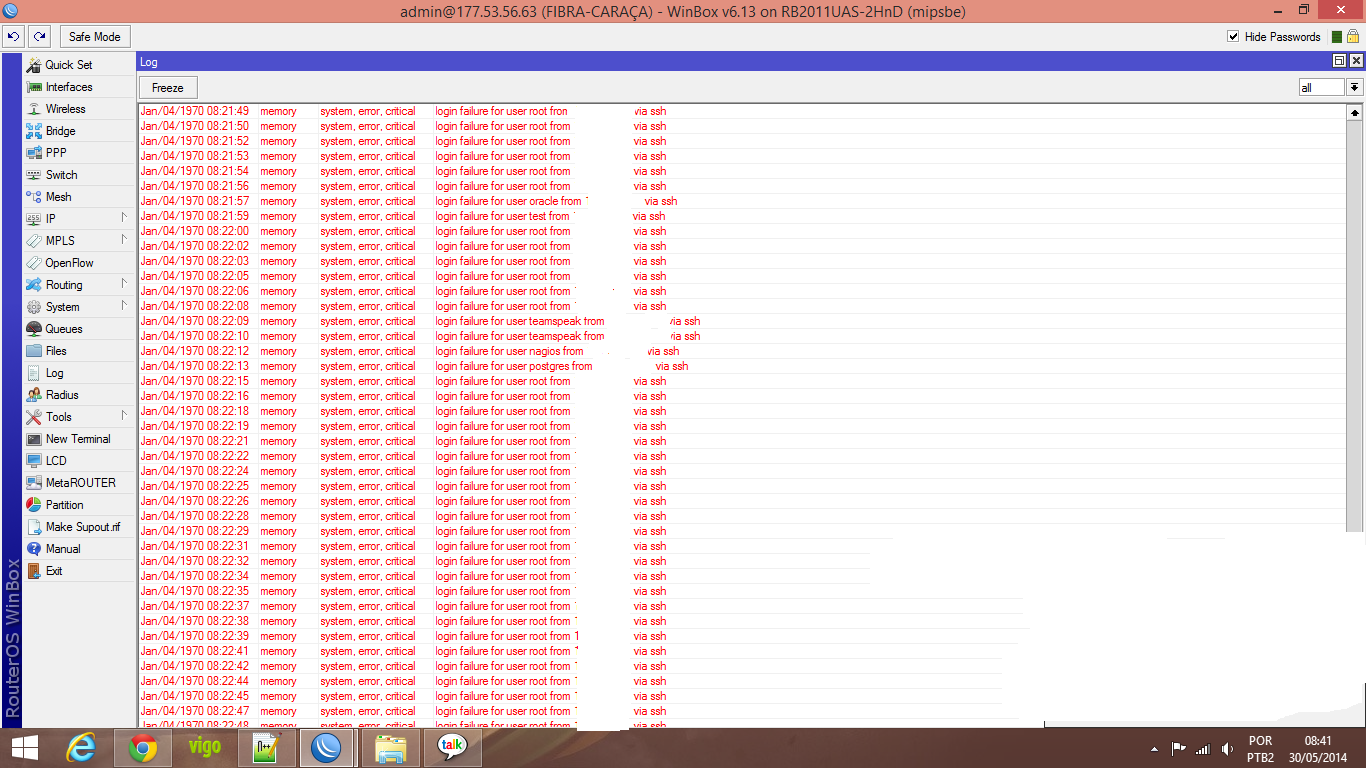
Task: Open the talk chat app on taskbar
Action: click(453, 748)
